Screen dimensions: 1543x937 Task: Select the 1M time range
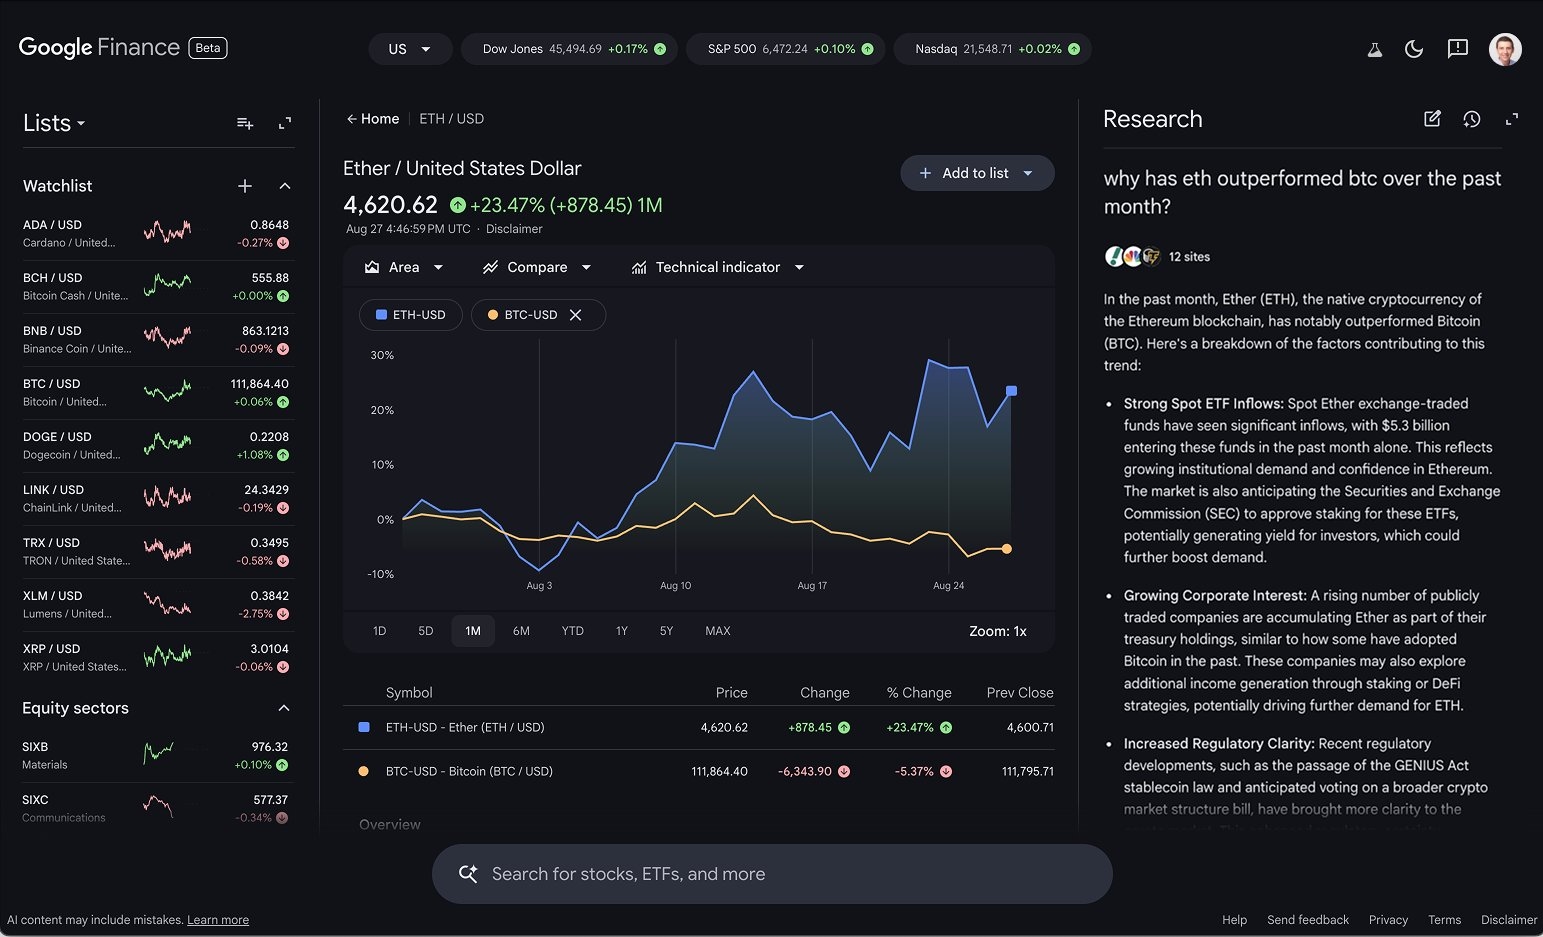pos(473,631)
